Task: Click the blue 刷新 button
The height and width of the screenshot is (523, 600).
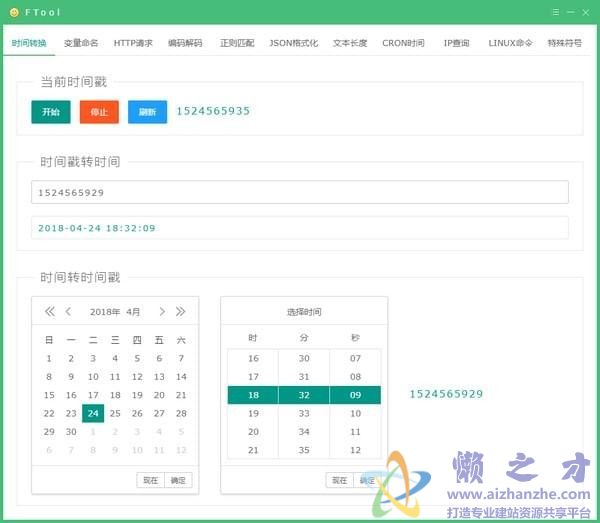Action: 147,112
